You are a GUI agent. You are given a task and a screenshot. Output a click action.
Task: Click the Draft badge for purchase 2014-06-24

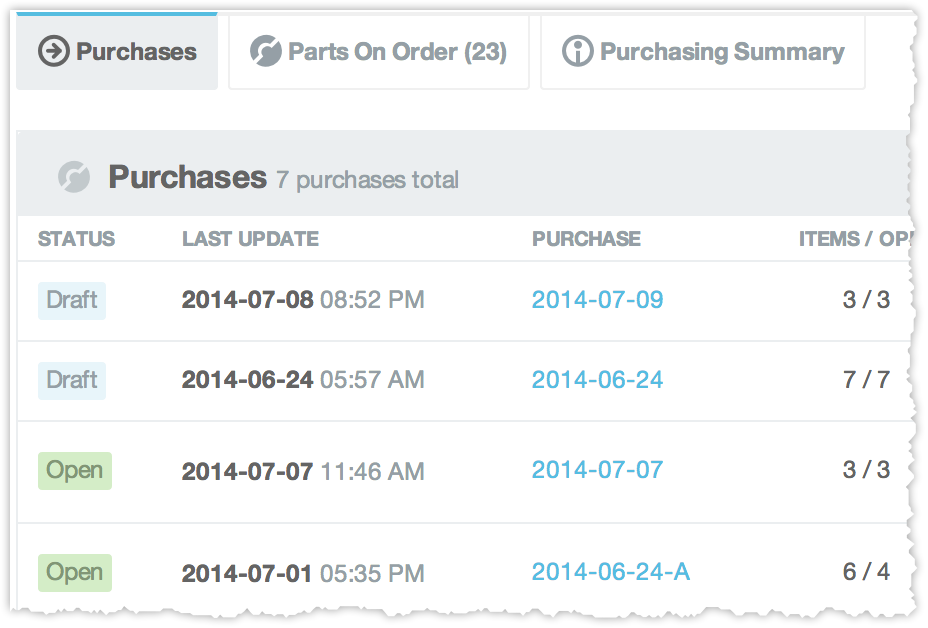[x=72, y=380]
